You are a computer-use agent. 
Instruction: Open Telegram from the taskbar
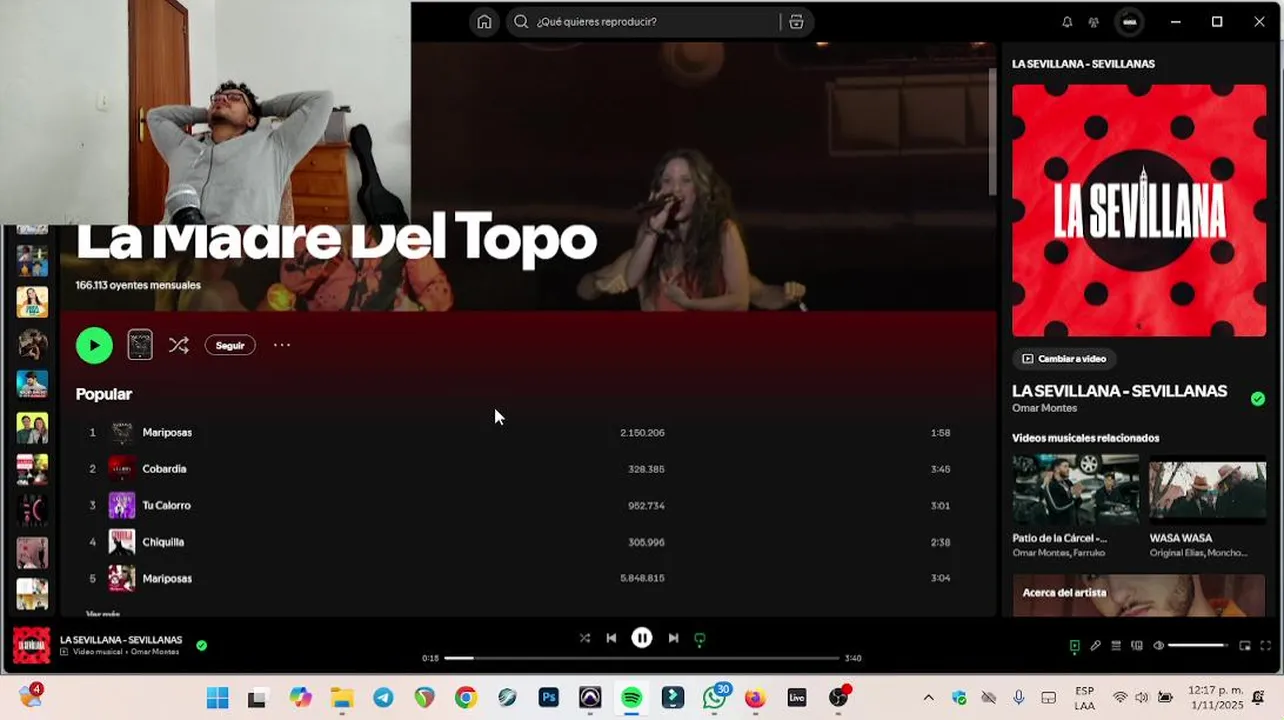click(383, 698)
